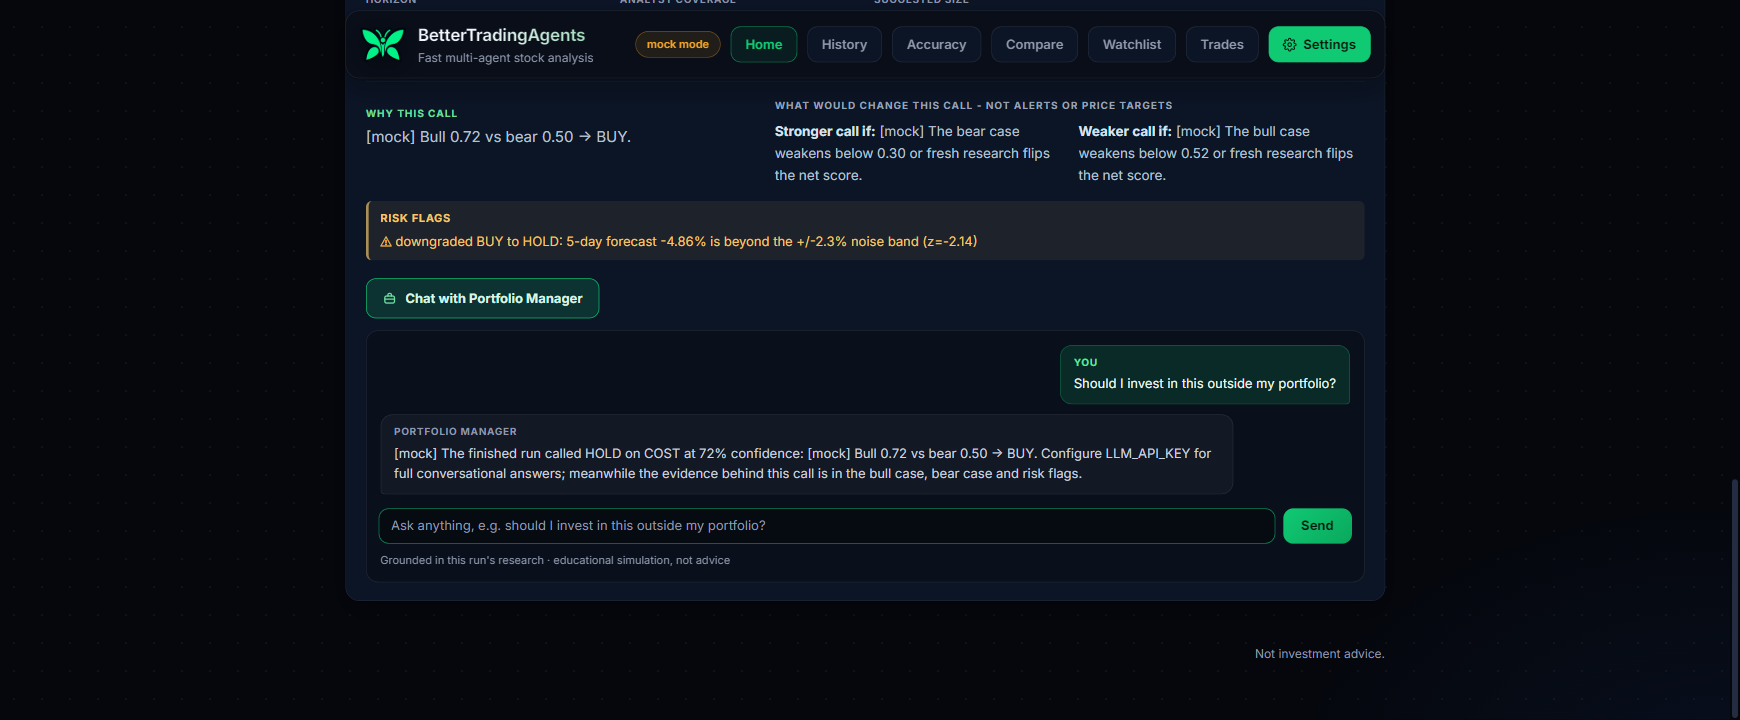Click the 'downgraded BUY to HOLD' risk flag text
The image size is (1740, 720).
pos(686,242)
